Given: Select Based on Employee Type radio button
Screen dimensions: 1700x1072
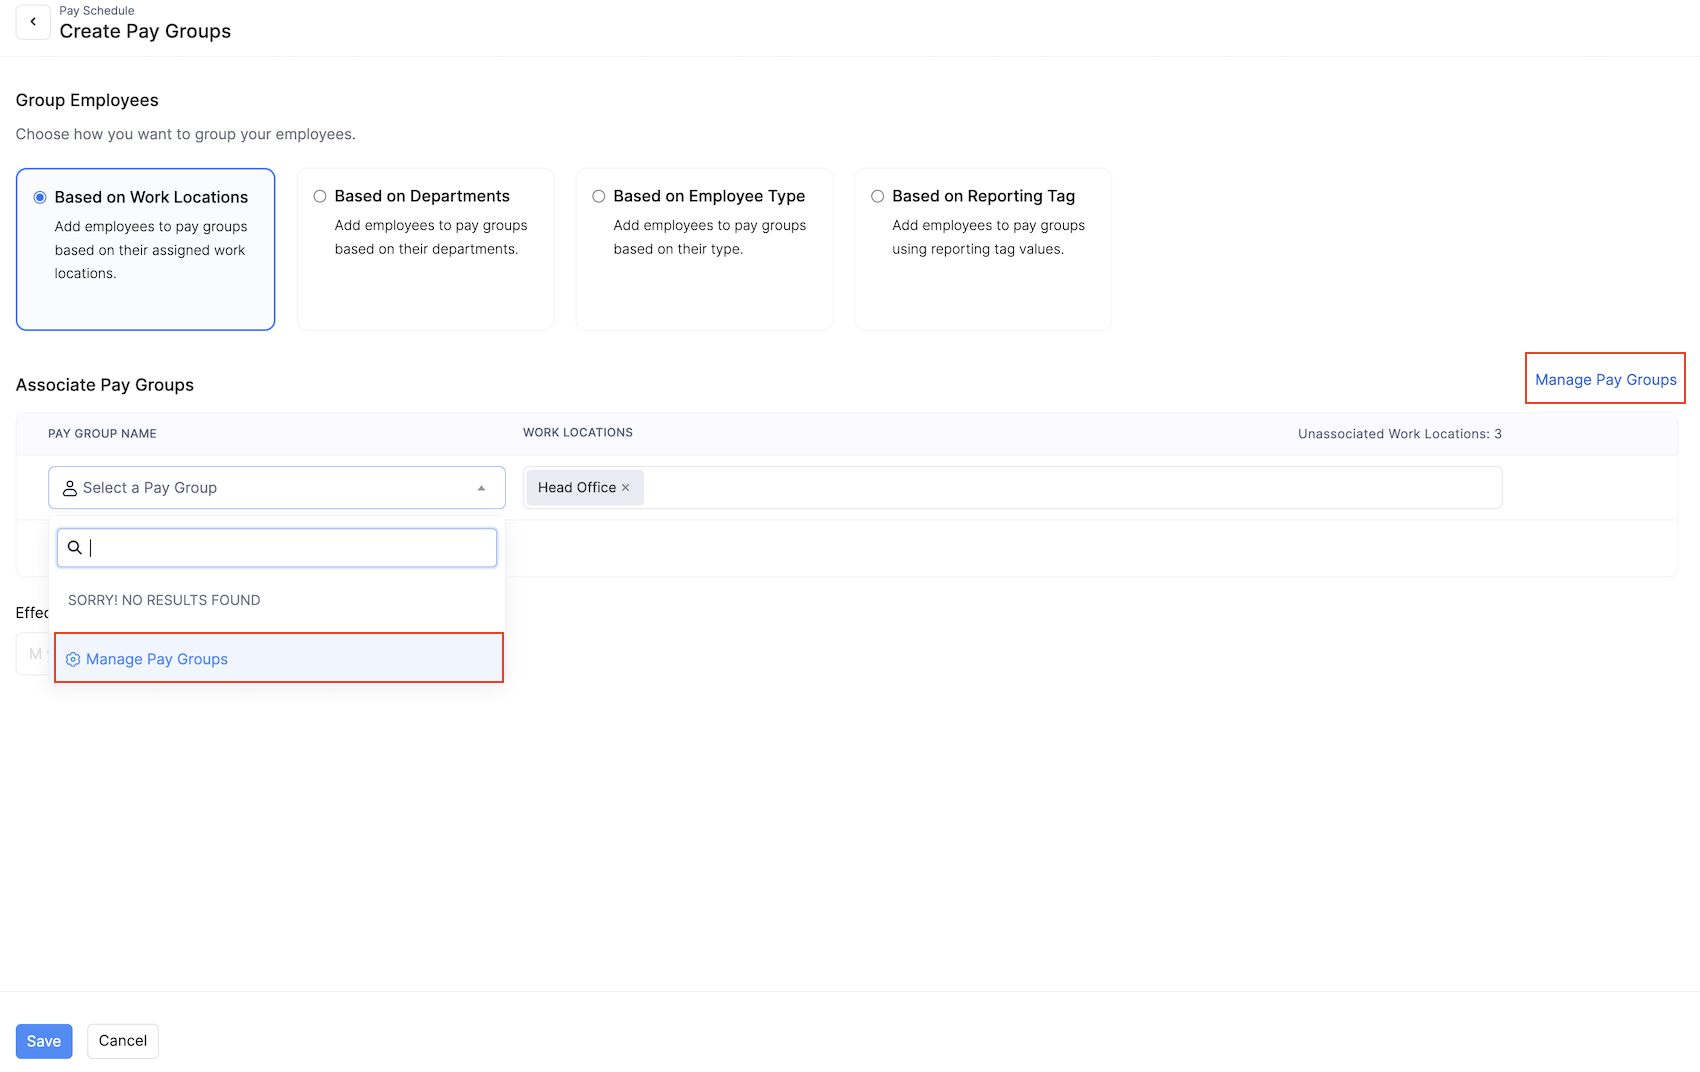Looking at the screenshot, I should coord(598,196).
